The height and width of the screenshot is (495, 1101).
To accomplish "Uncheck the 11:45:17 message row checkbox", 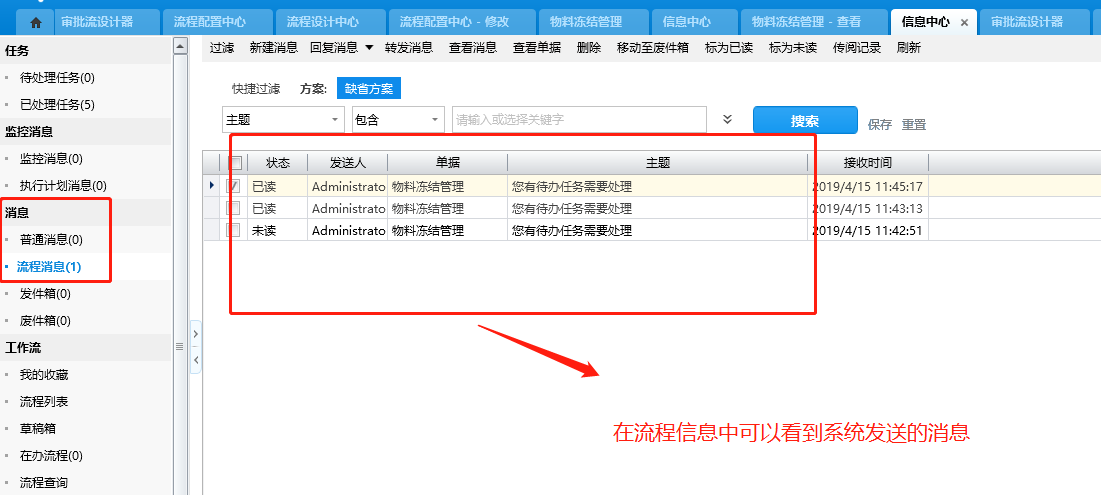I will click(235, 187).
